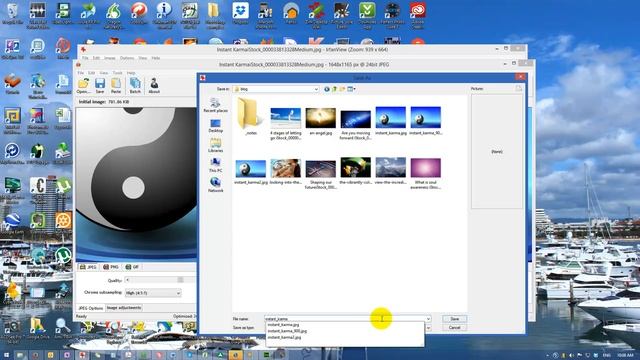Viewport: 640px width, 360px height.
Task: Toggle the Picture preview checkbox in Save dialog
Action: 518,89
